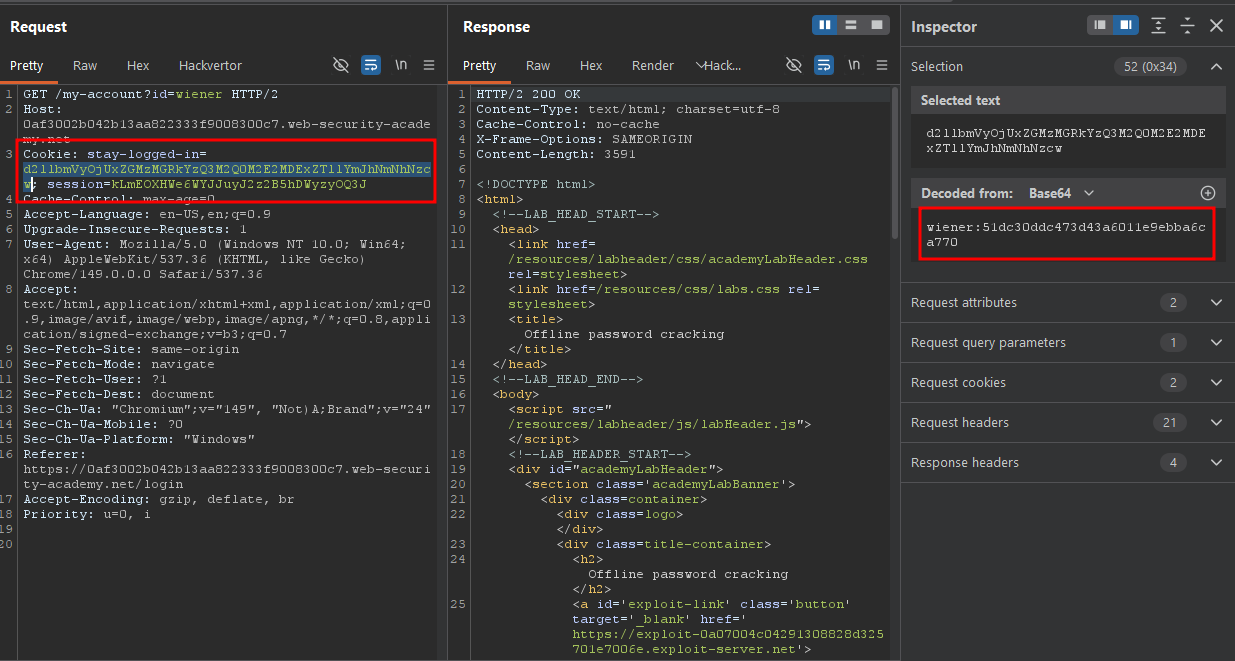Click the Response panel vertical scrollbar

pyautogui.click(x=894, y=162)
